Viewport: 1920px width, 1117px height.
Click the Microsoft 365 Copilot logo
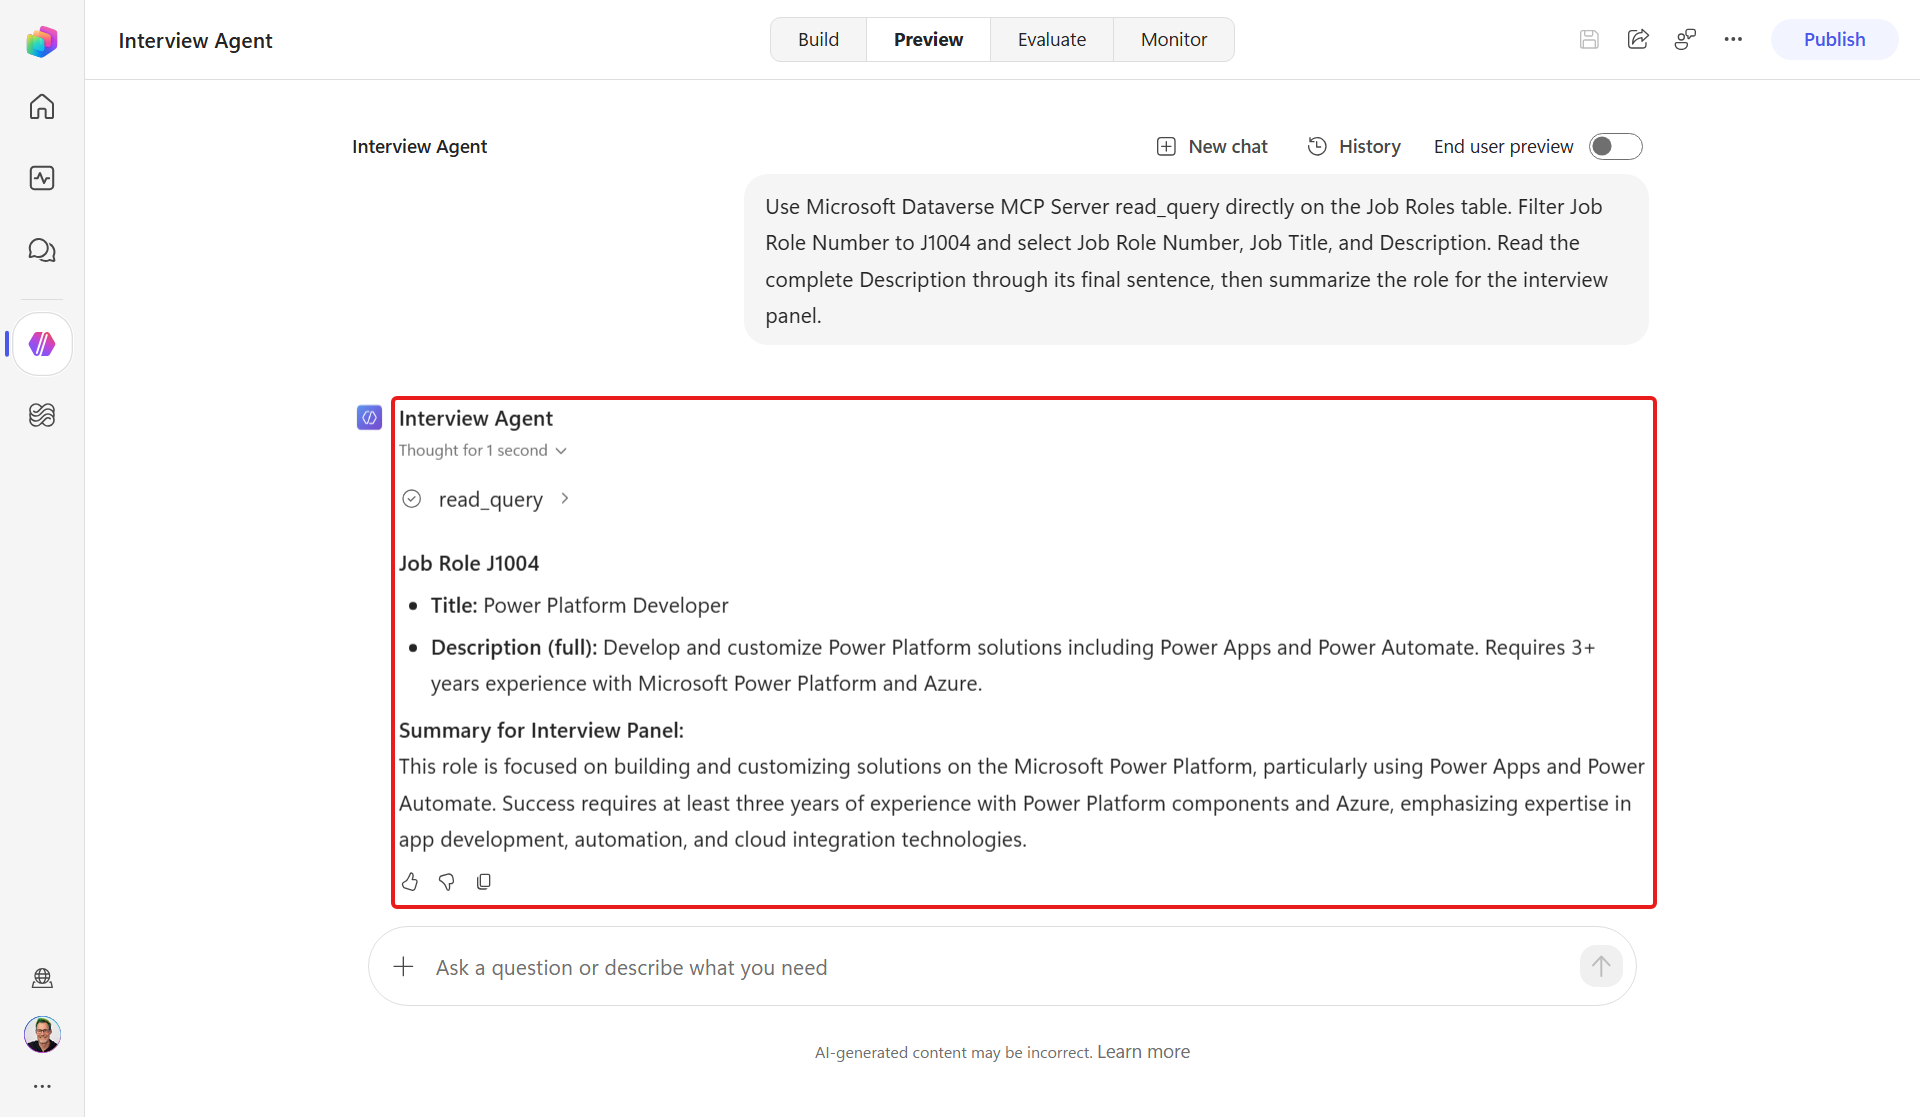point(42,41)
